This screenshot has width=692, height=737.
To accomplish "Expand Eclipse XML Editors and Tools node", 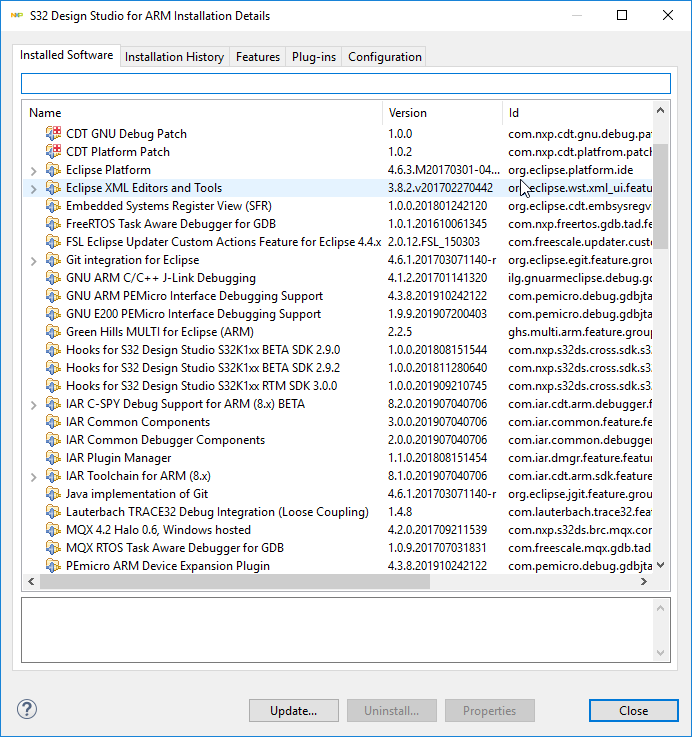I will [x=33, y=189].
